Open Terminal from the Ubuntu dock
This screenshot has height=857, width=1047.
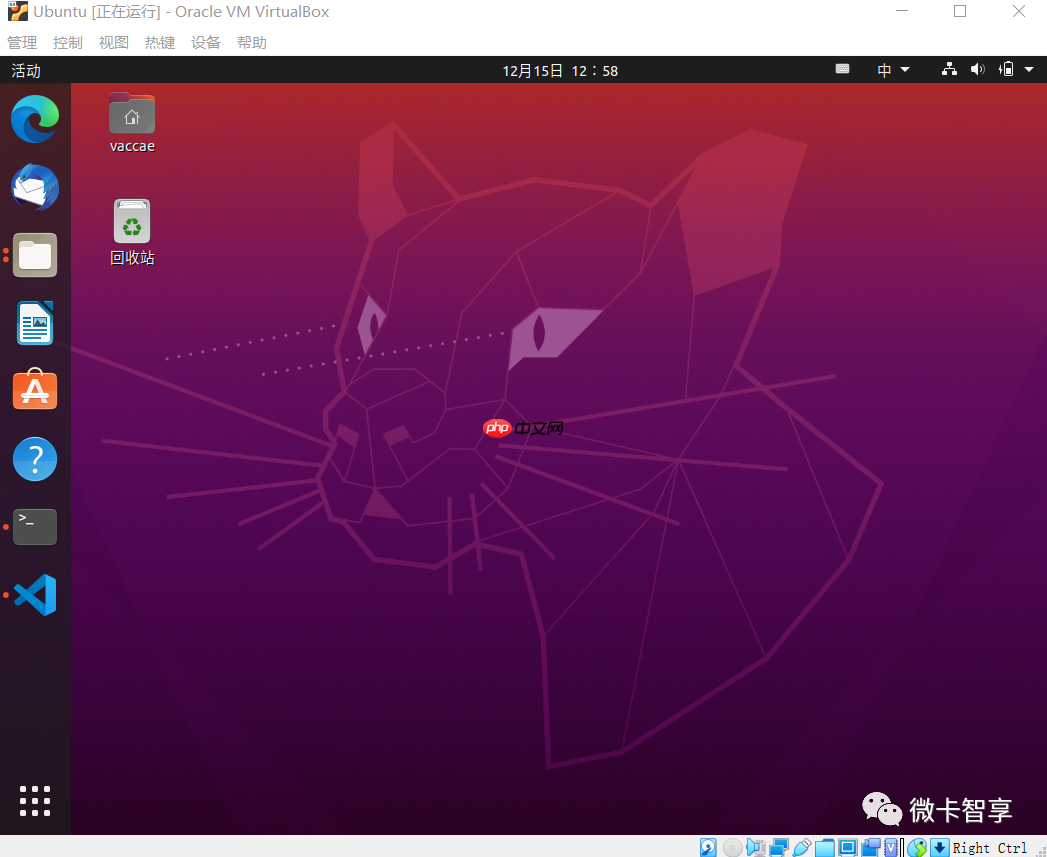pyautogui.click(x=35, y=527)
